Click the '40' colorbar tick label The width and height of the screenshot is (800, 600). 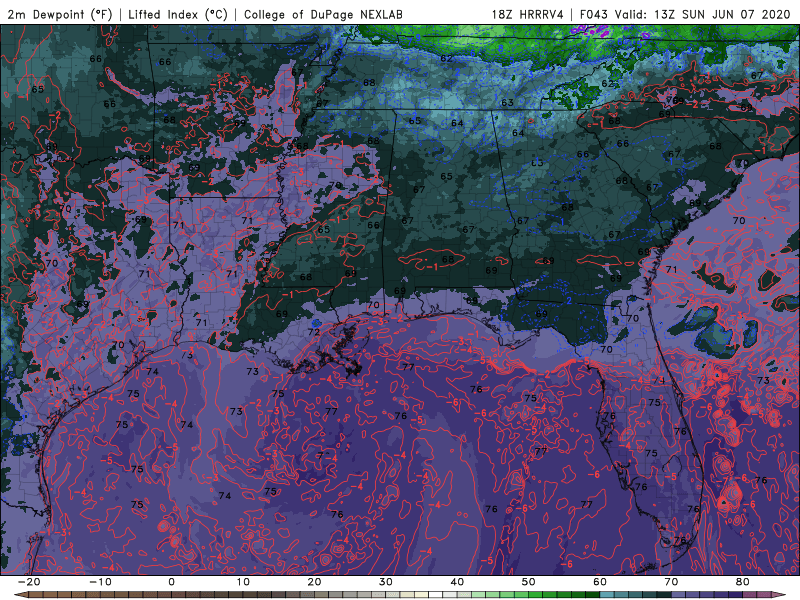pos(457,582)
